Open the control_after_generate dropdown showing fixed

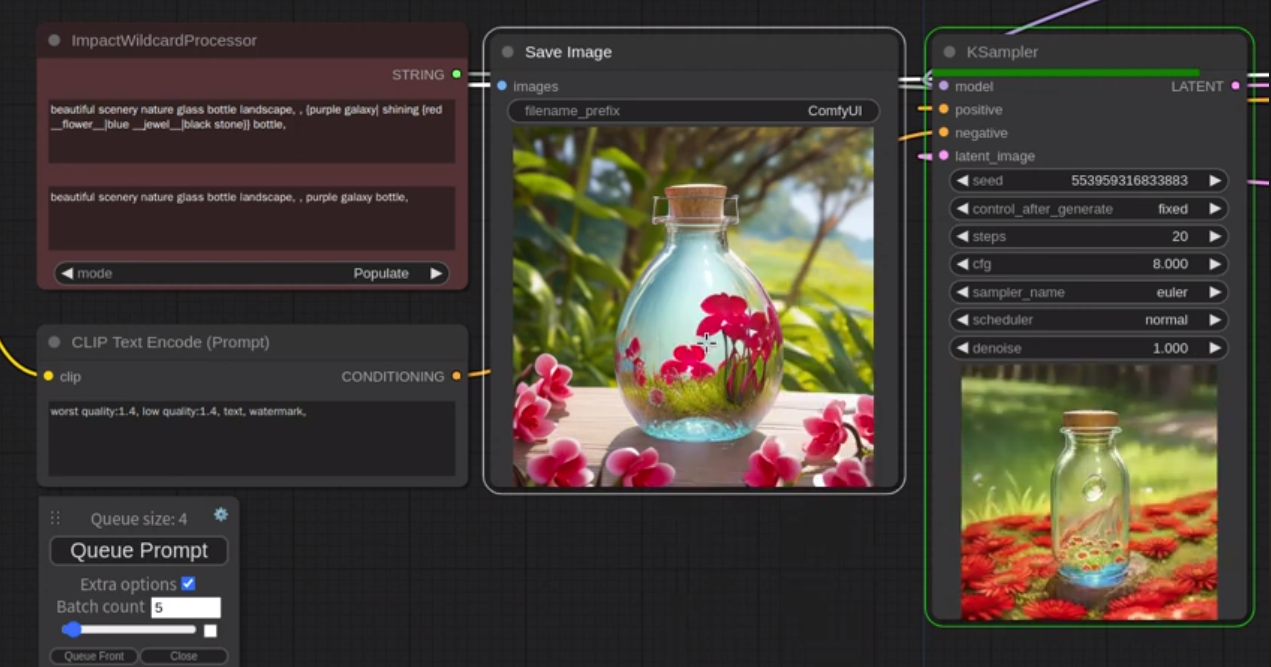[1088, 209]
